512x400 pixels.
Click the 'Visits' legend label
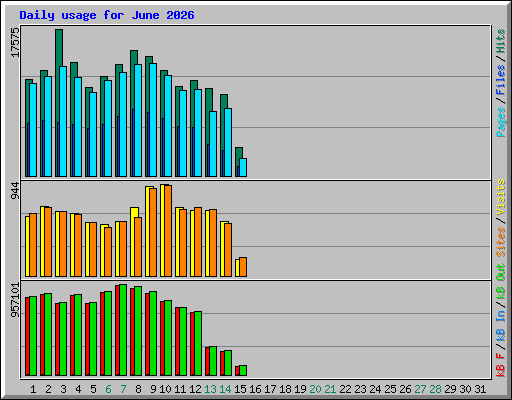pyautogui.click(x=500, y=197)
